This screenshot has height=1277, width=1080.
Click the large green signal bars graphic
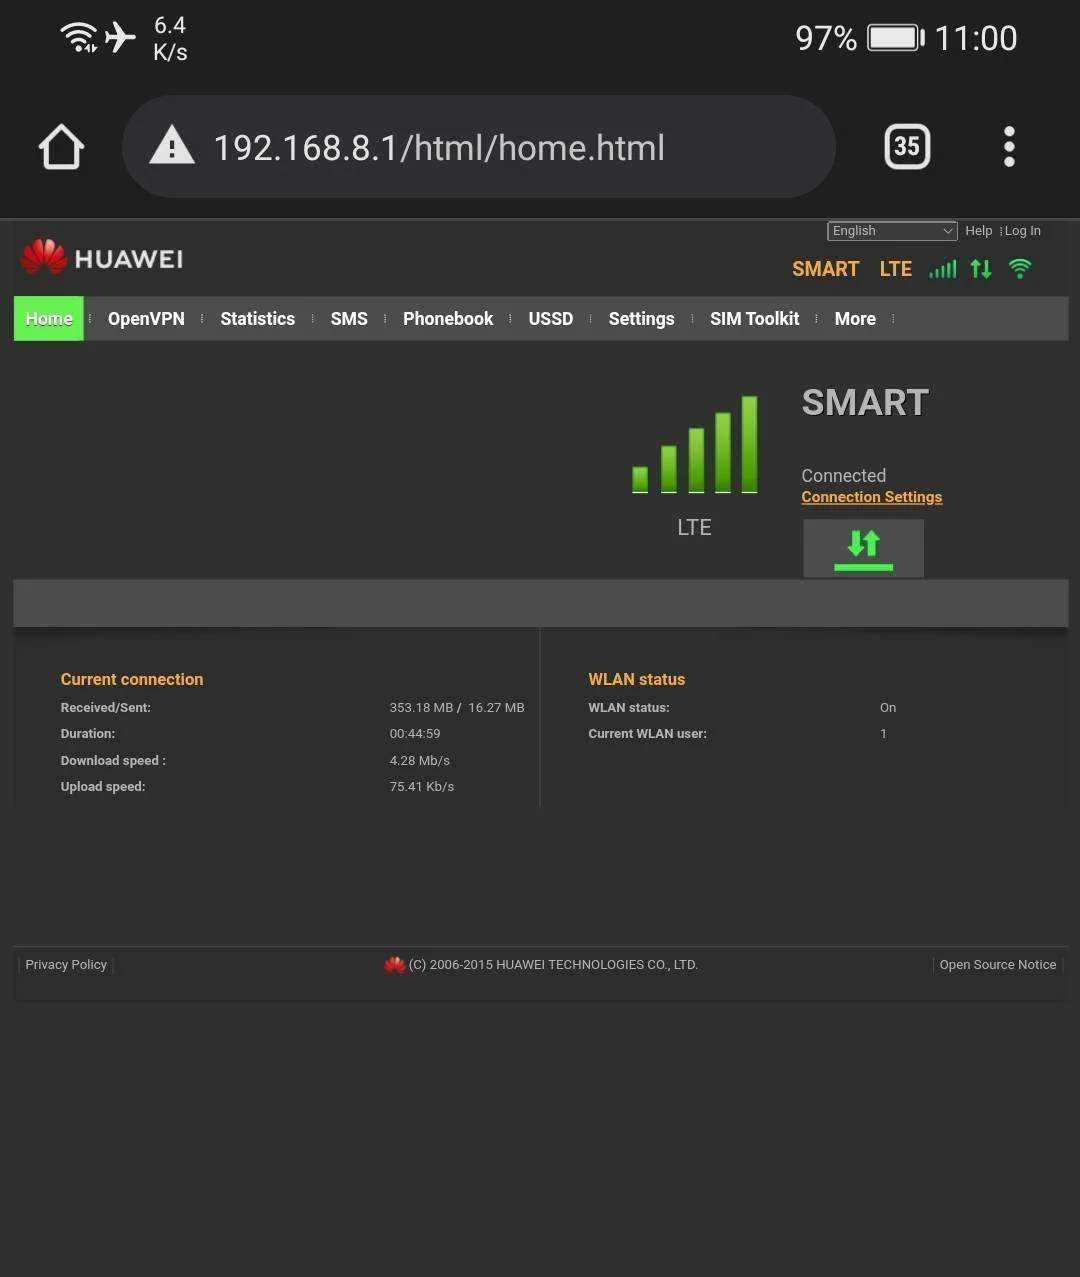click(x=695, y=444)
